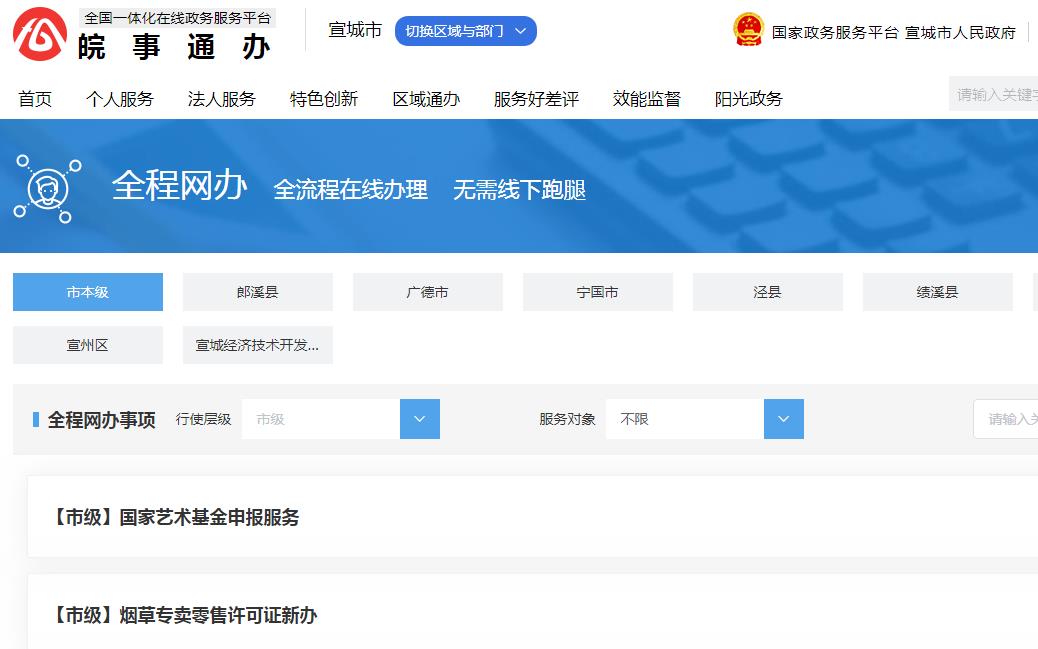Switch to the 广德市 tab
The height and width of the screenshot is (649, 1038).
click(427, 292)
